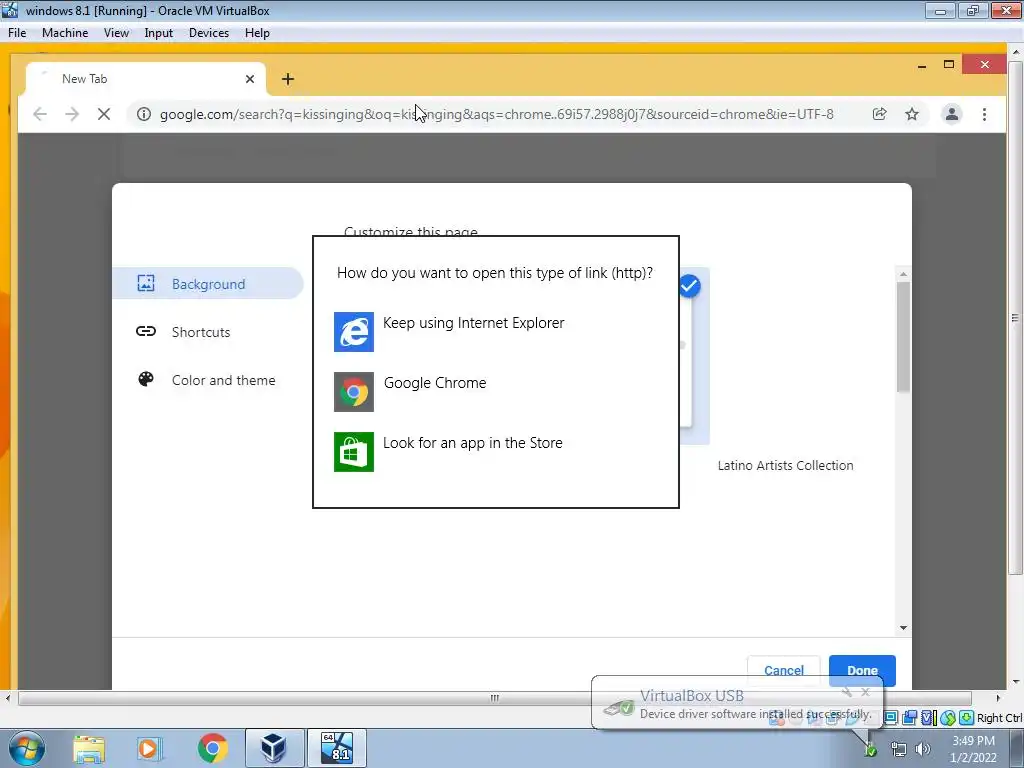
Task: Click the Internet Explorer icon in dialog
Action: point(354,332)
